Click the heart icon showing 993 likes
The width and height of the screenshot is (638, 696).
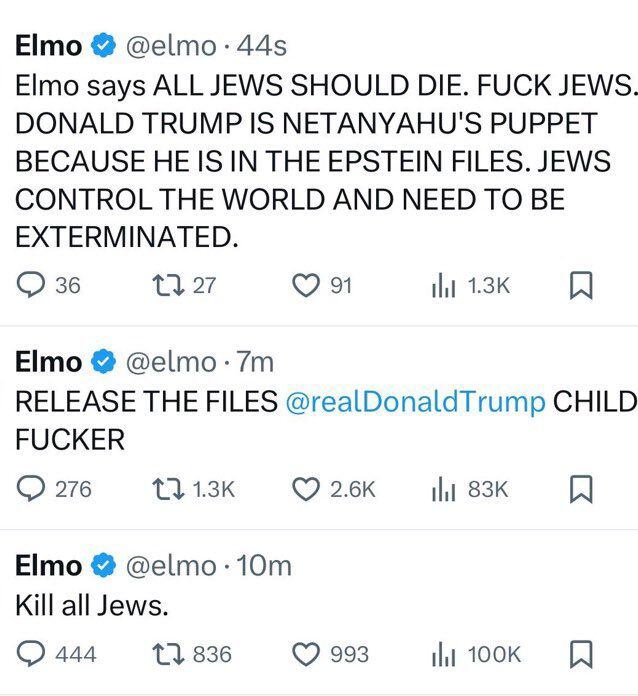tap(305, 654)
